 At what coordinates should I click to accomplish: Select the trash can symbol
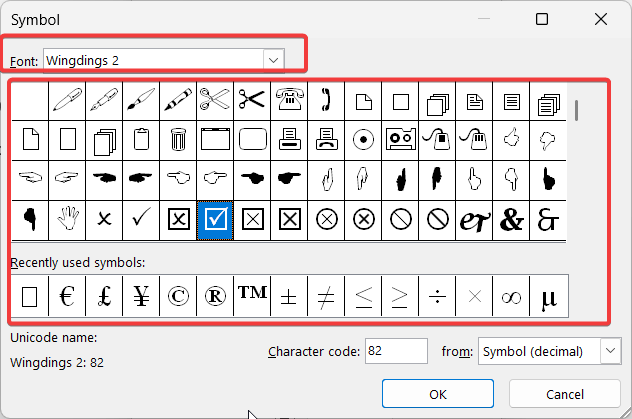click(x=178, y=140)
